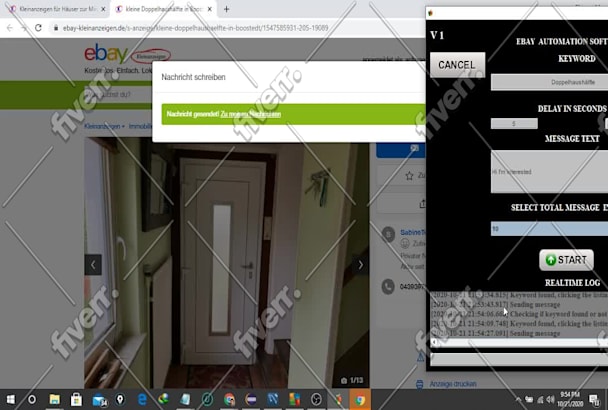608x410 pixels.
Task: Open File Explorer from the taskbar
Action: click(x=55, y=399)
